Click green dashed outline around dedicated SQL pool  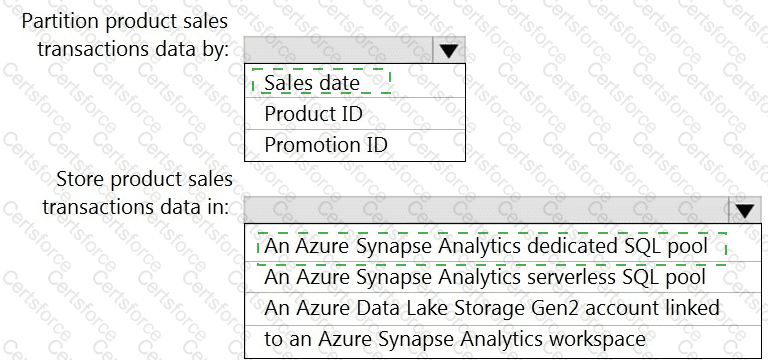[491, 248]
